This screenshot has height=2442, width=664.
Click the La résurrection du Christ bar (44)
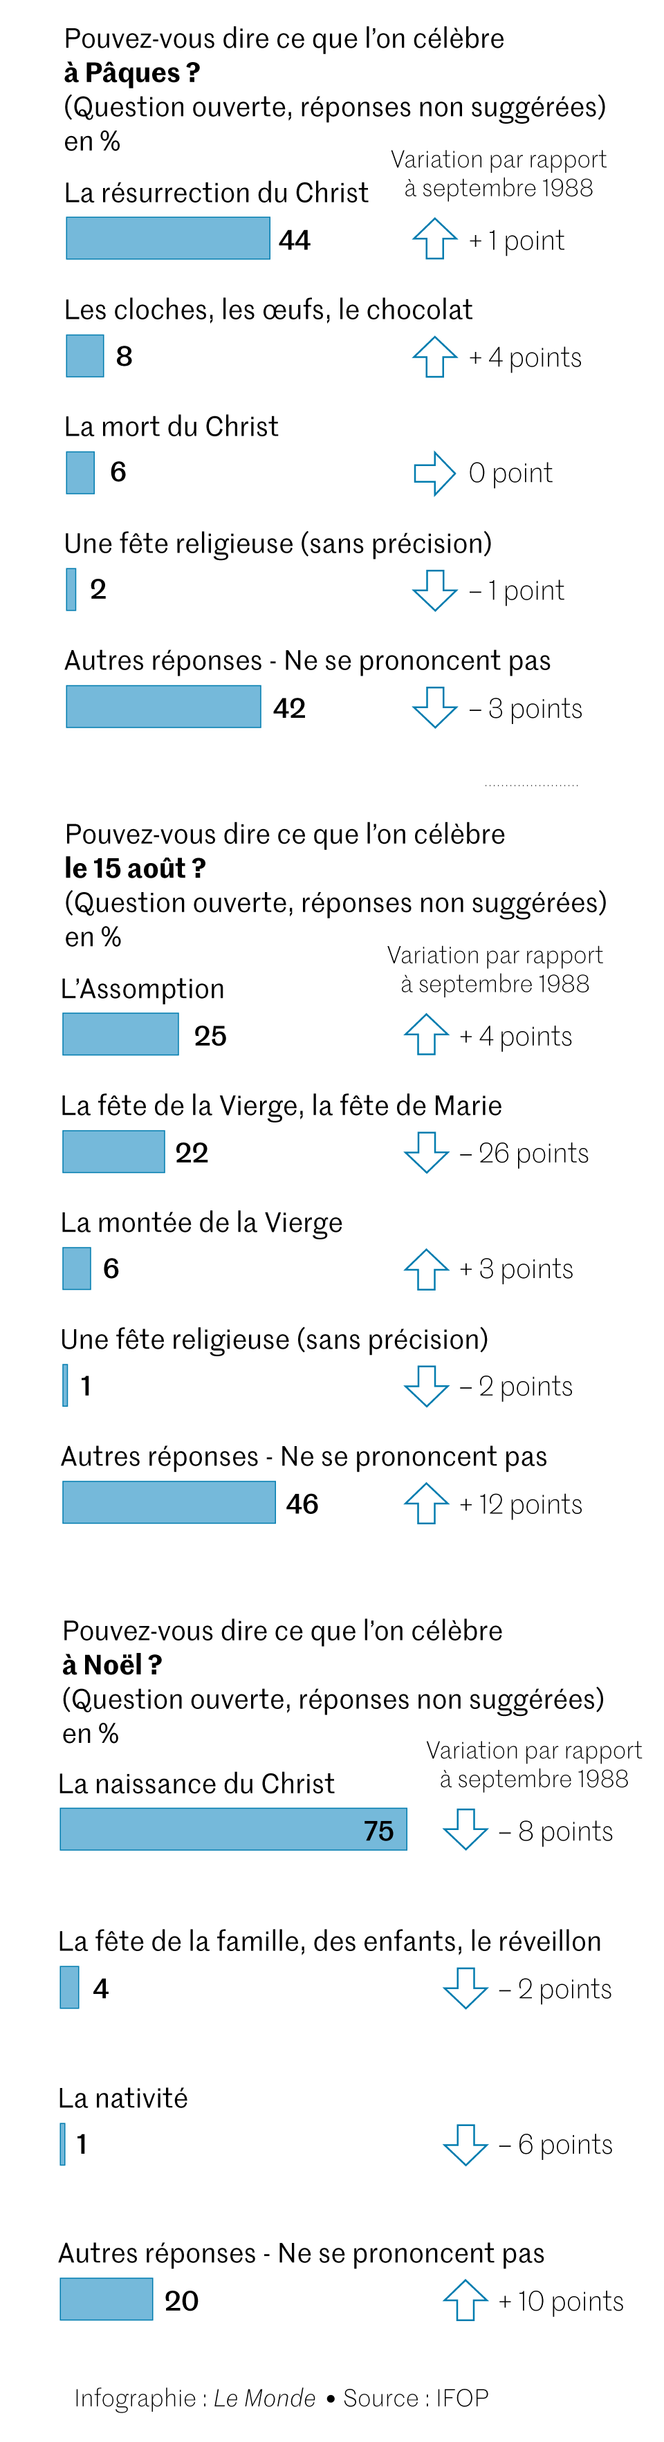168,239
